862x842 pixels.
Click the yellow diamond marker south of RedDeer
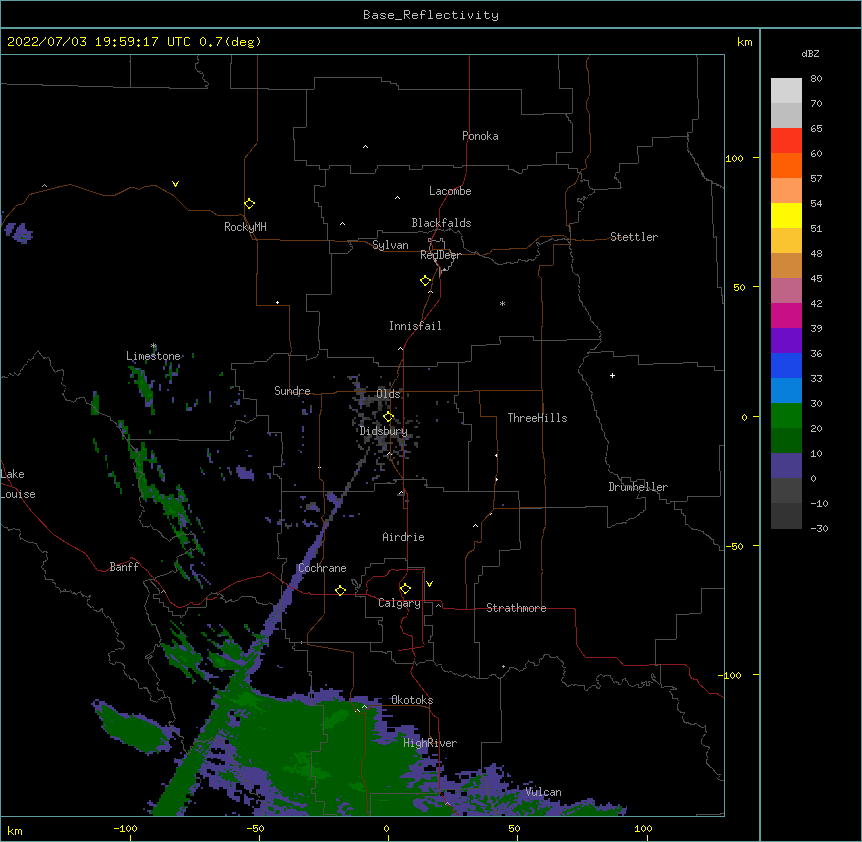pos(426,281)
